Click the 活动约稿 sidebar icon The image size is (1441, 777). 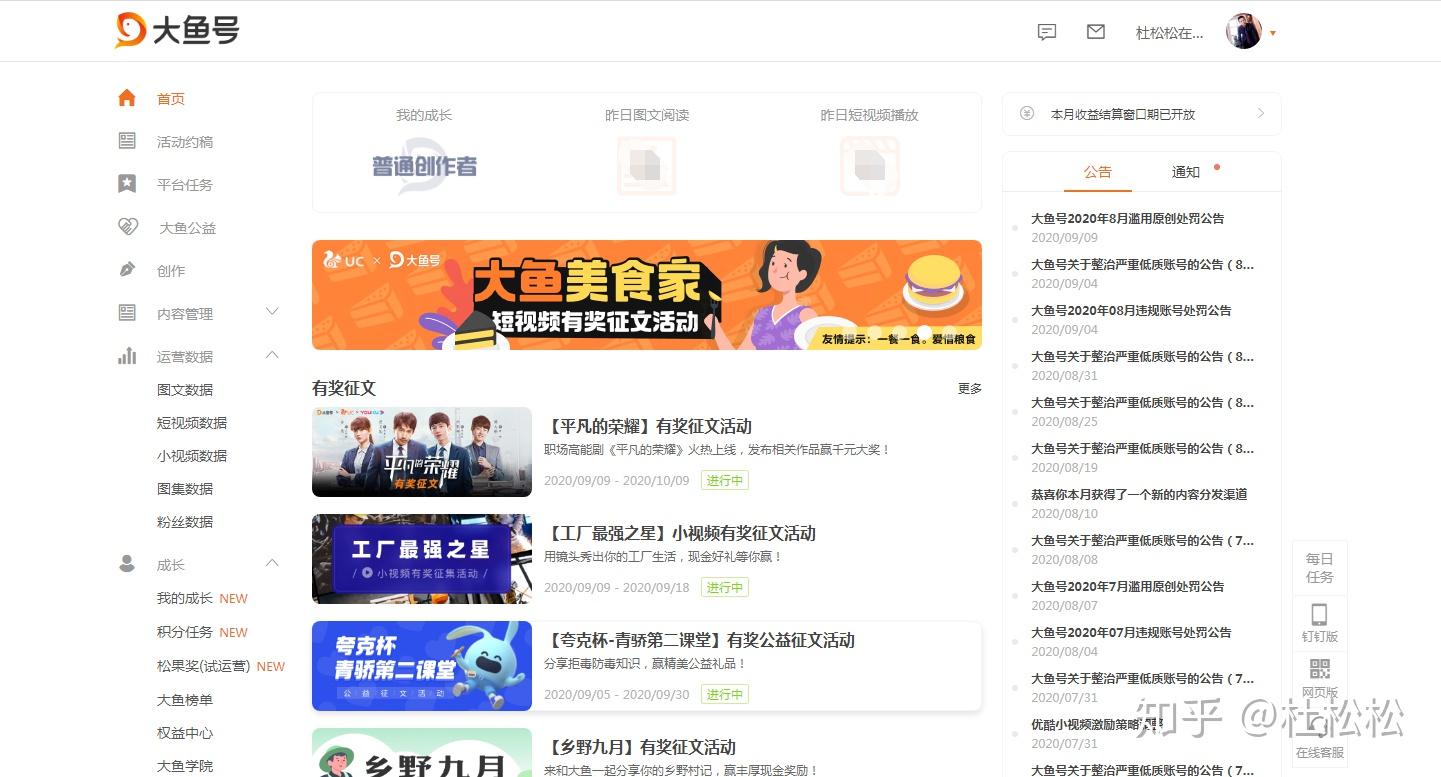coord(127,141)
